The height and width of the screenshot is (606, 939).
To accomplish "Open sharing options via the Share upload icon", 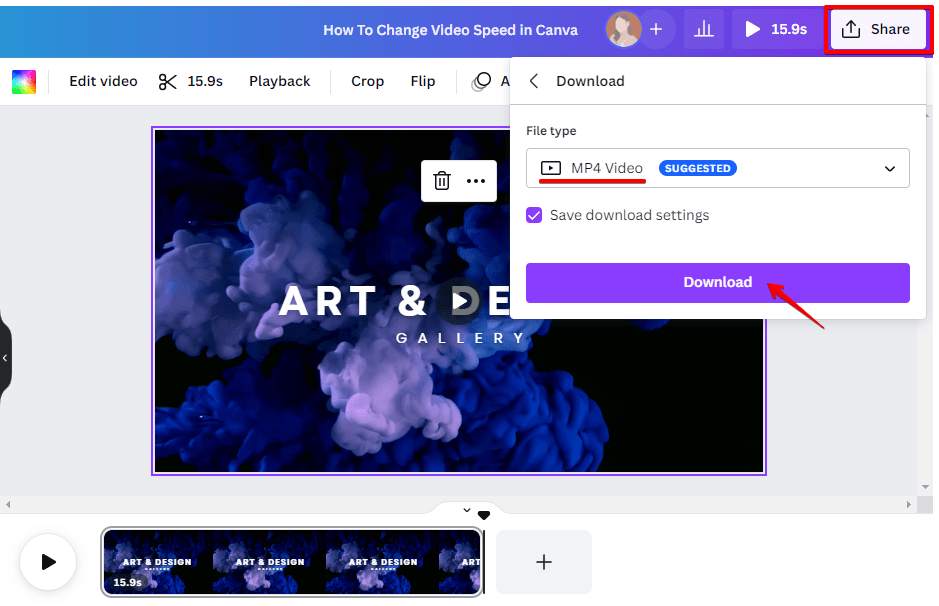I will click(x=877, y=29).
